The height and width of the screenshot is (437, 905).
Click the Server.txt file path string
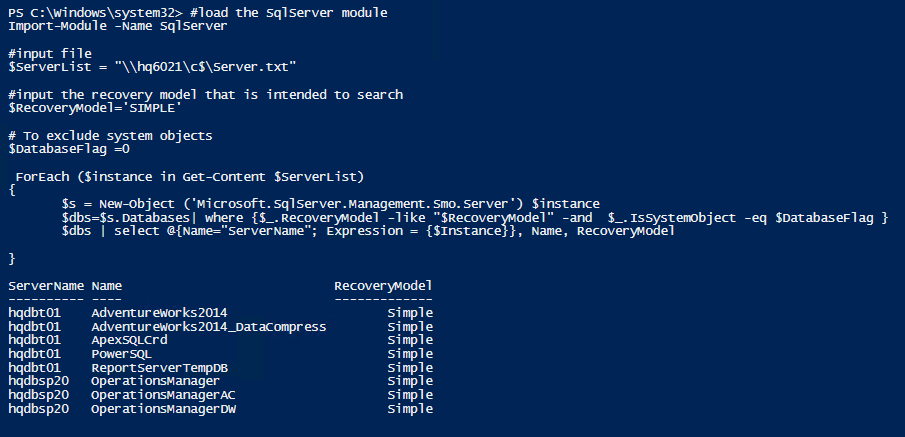click(204, 67)
